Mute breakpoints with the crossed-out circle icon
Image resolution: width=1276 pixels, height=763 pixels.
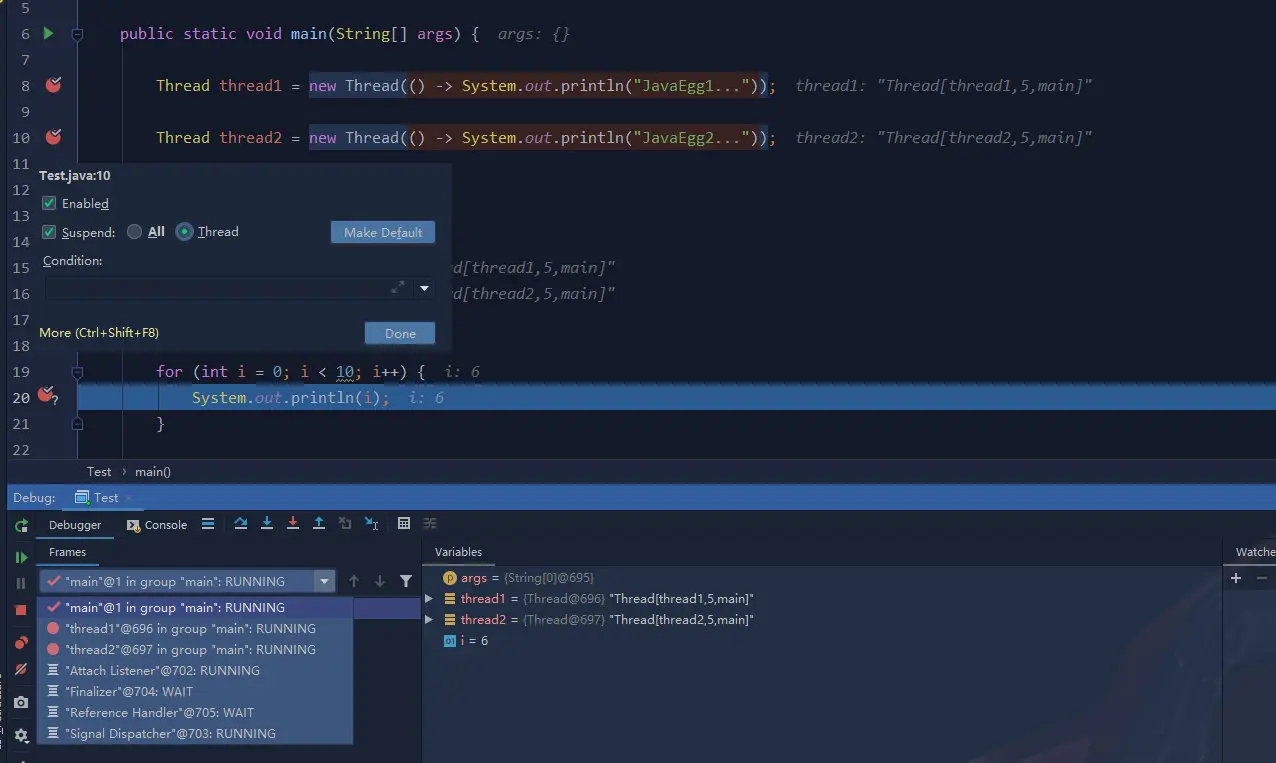(x=20, y=668)
